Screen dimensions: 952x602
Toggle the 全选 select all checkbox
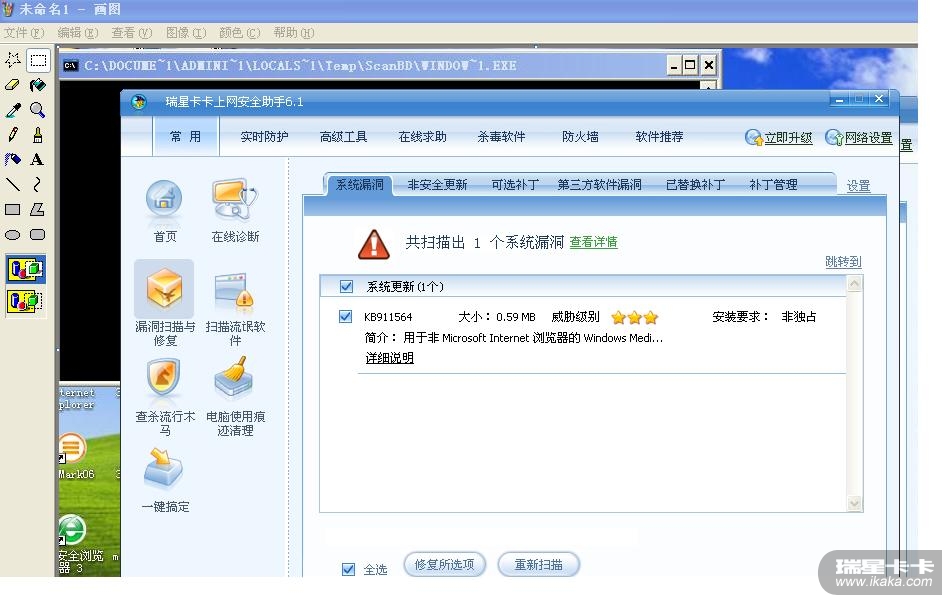[x=348, y=569]
